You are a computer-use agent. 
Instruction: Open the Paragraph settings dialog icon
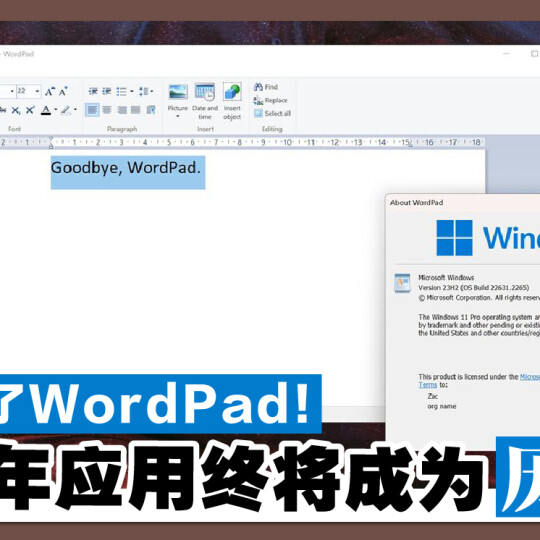[x=151, y=110]
